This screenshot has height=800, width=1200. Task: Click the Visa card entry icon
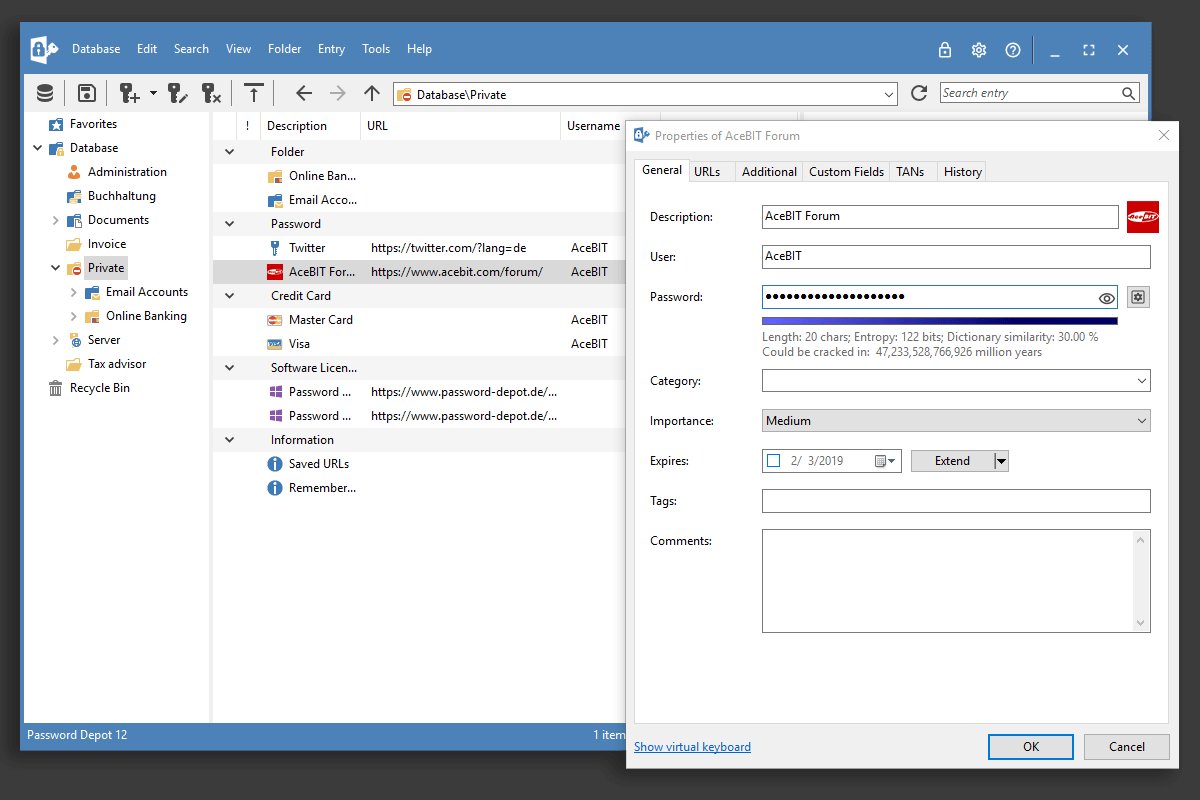[x=275, y=344]
